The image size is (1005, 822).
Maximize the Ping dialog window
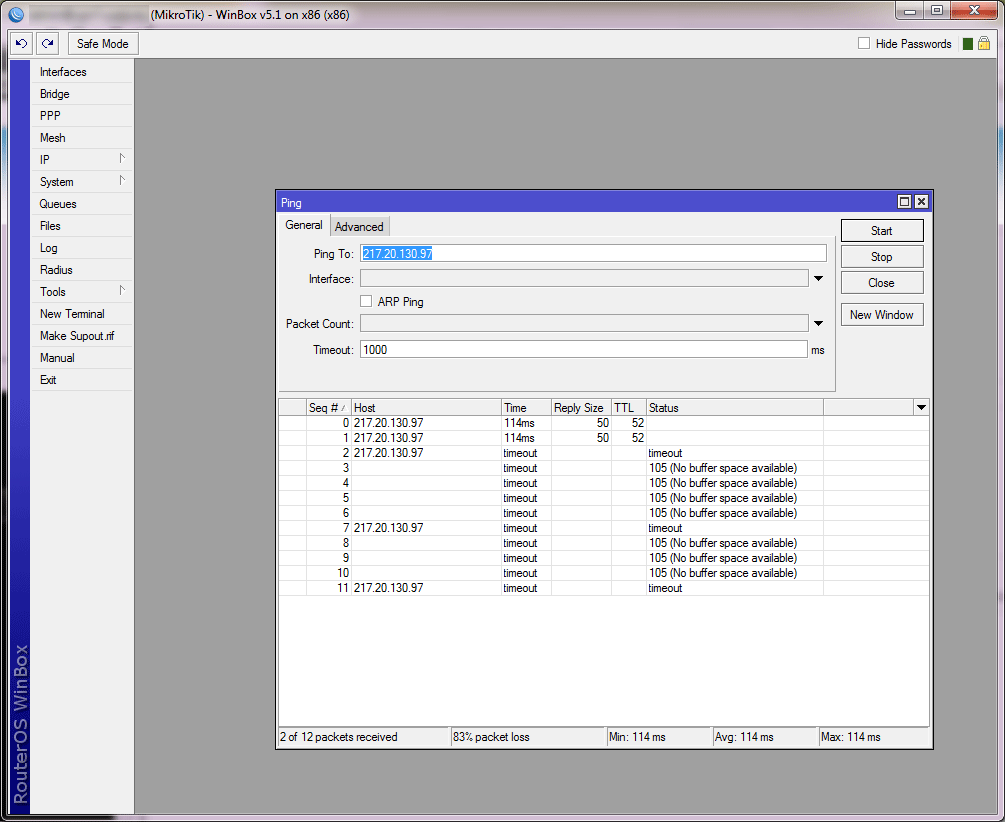(904, 202)
